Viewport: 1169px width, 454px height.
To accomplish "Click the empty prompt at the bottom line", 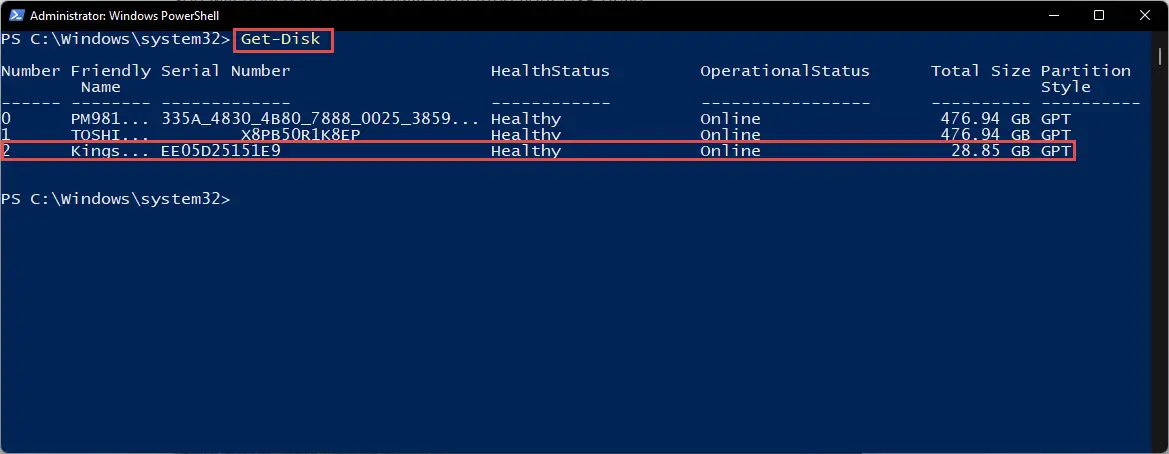I will [x=116, y=200].
